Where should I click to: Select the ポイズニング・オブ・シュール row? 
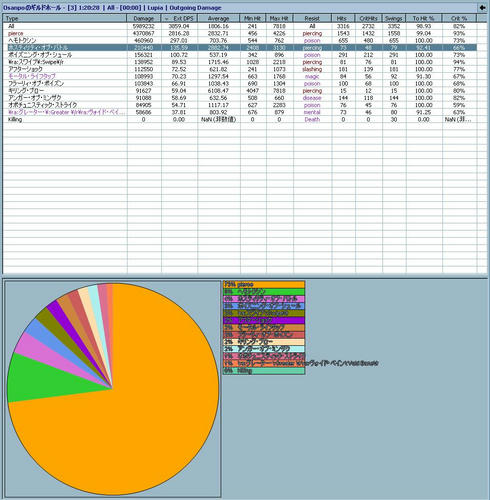tap(240, 55)
